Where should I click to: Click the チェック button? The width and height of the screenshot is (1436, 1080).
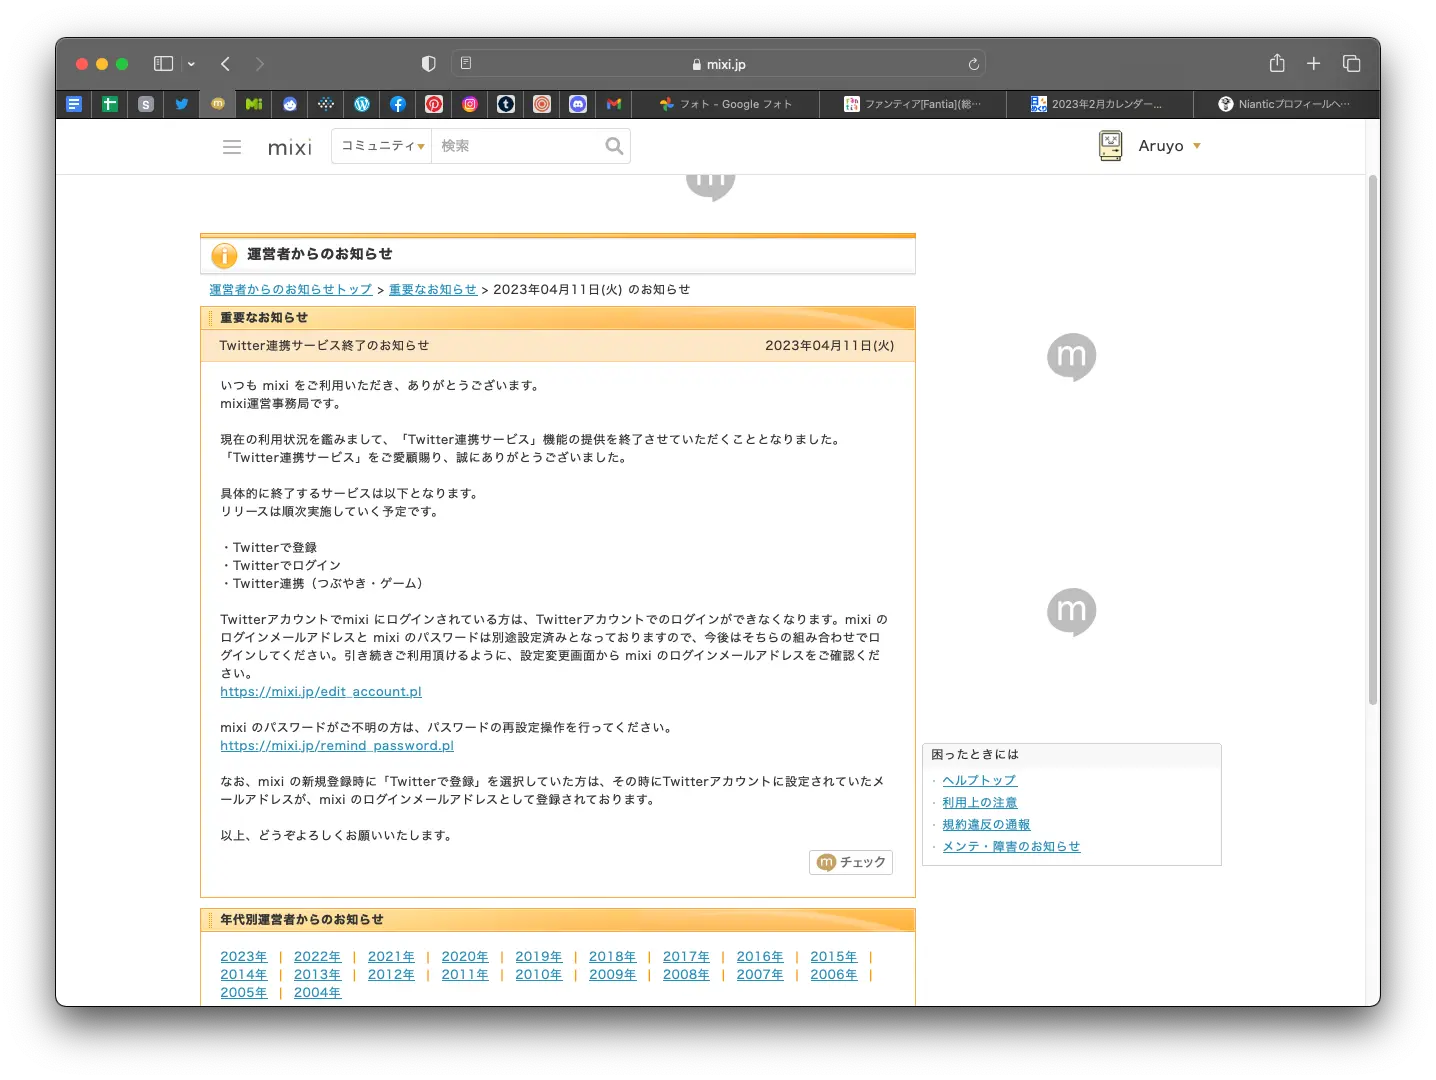coord(851,862)
